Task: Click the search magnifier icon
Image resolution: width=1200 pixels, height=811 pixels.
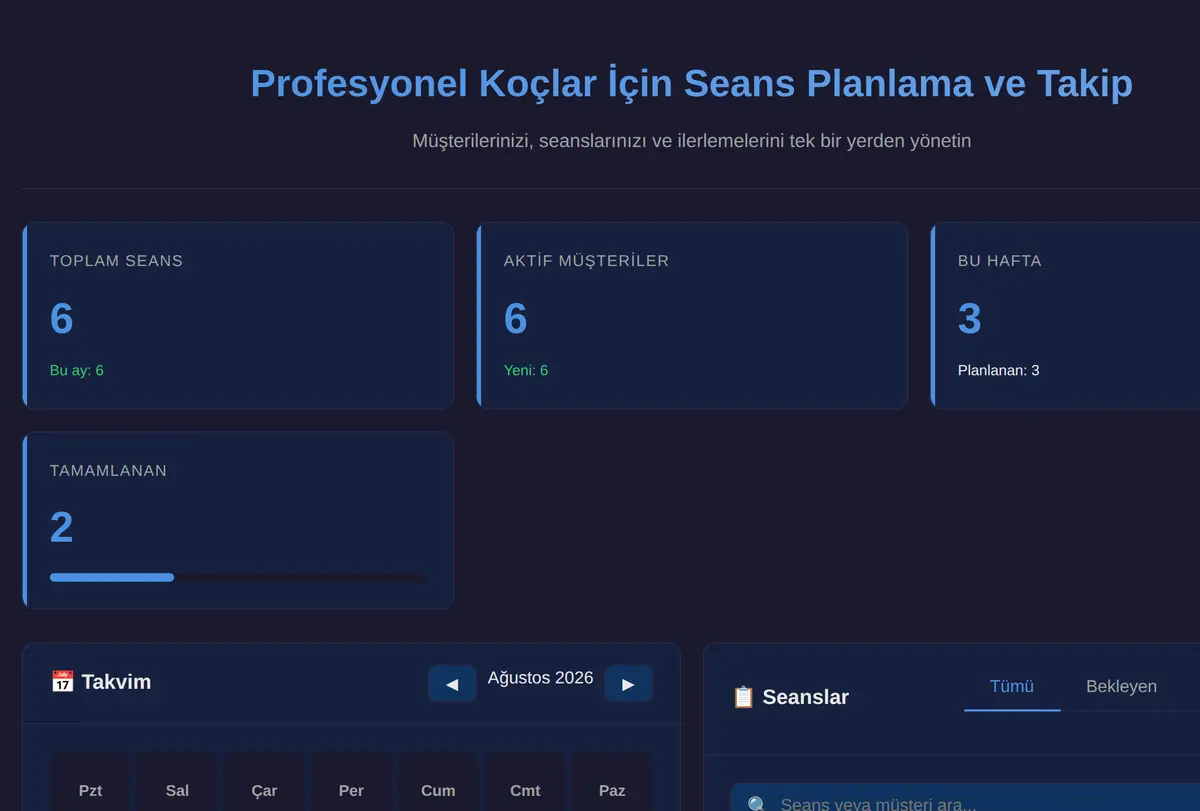Action: click(758, 805)
